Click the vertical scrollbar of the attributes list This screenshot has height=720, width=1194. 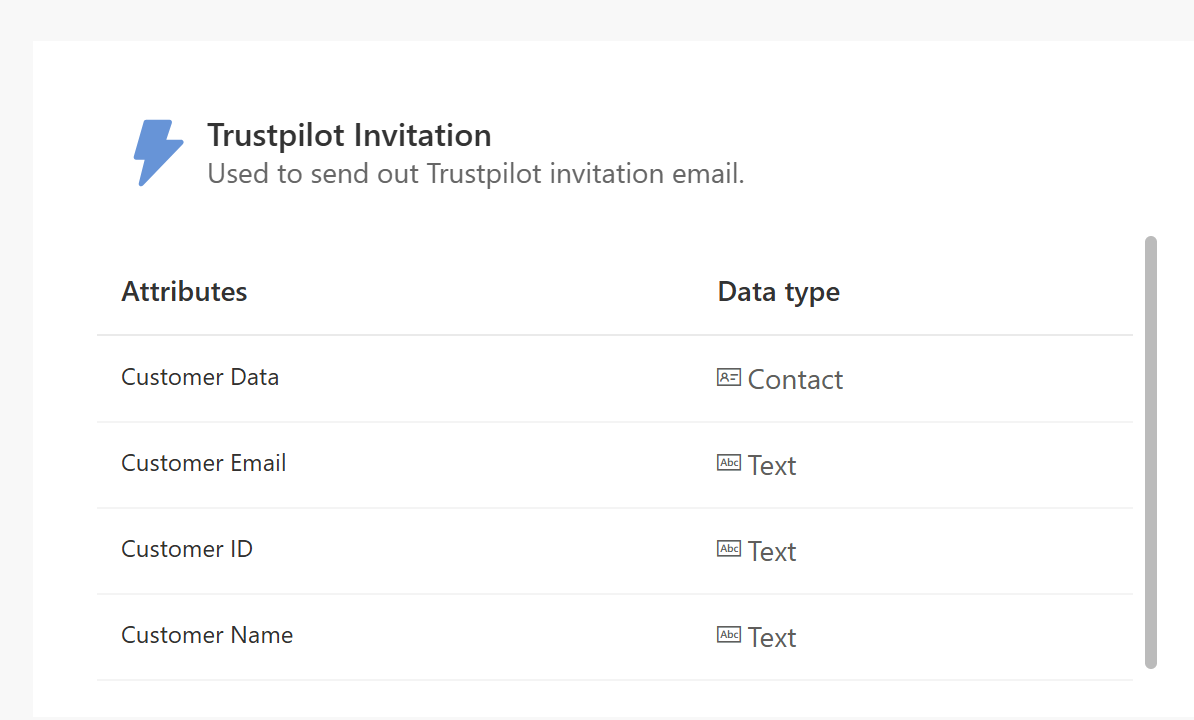(1150, 450)
